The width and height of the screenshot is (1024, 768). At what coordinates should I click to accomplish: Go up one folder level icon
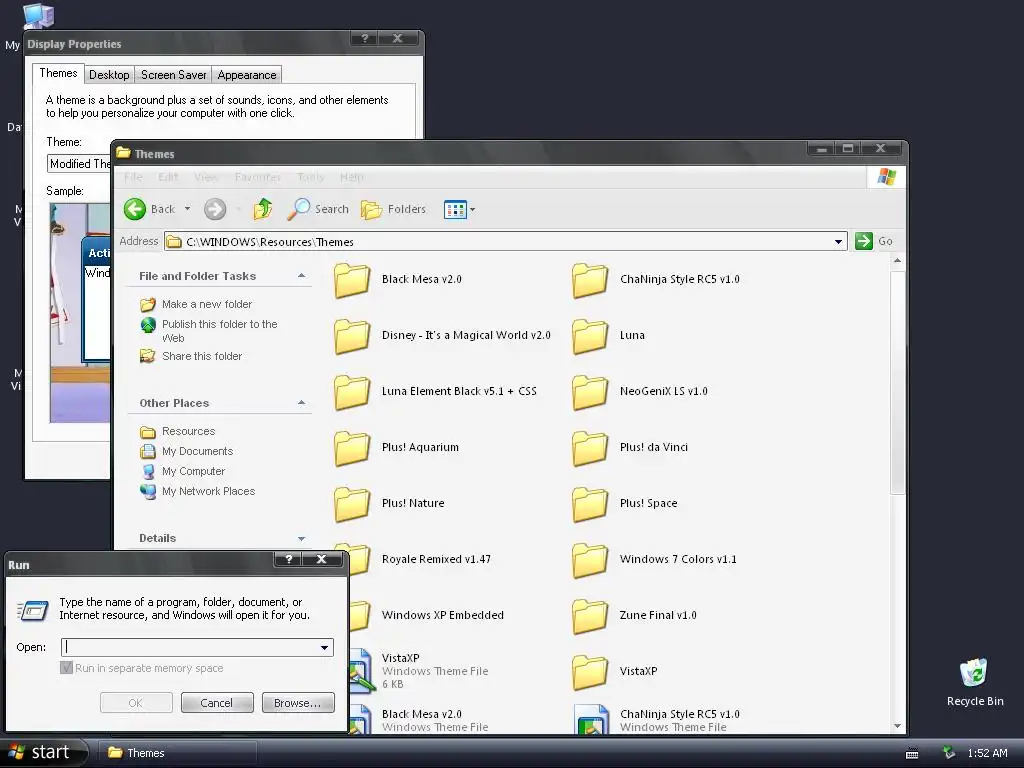263,209
